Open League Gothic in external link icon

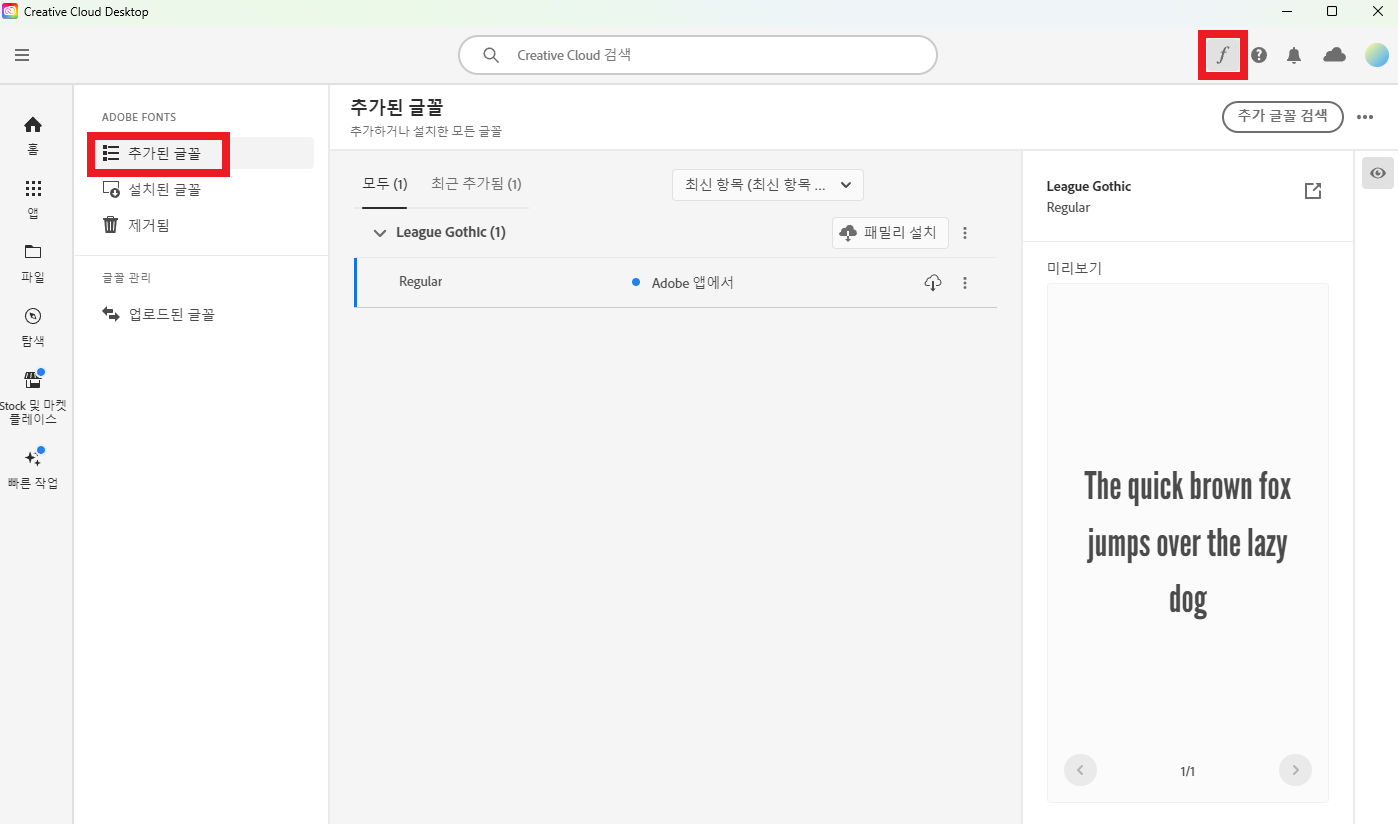tap(1313, 191)
